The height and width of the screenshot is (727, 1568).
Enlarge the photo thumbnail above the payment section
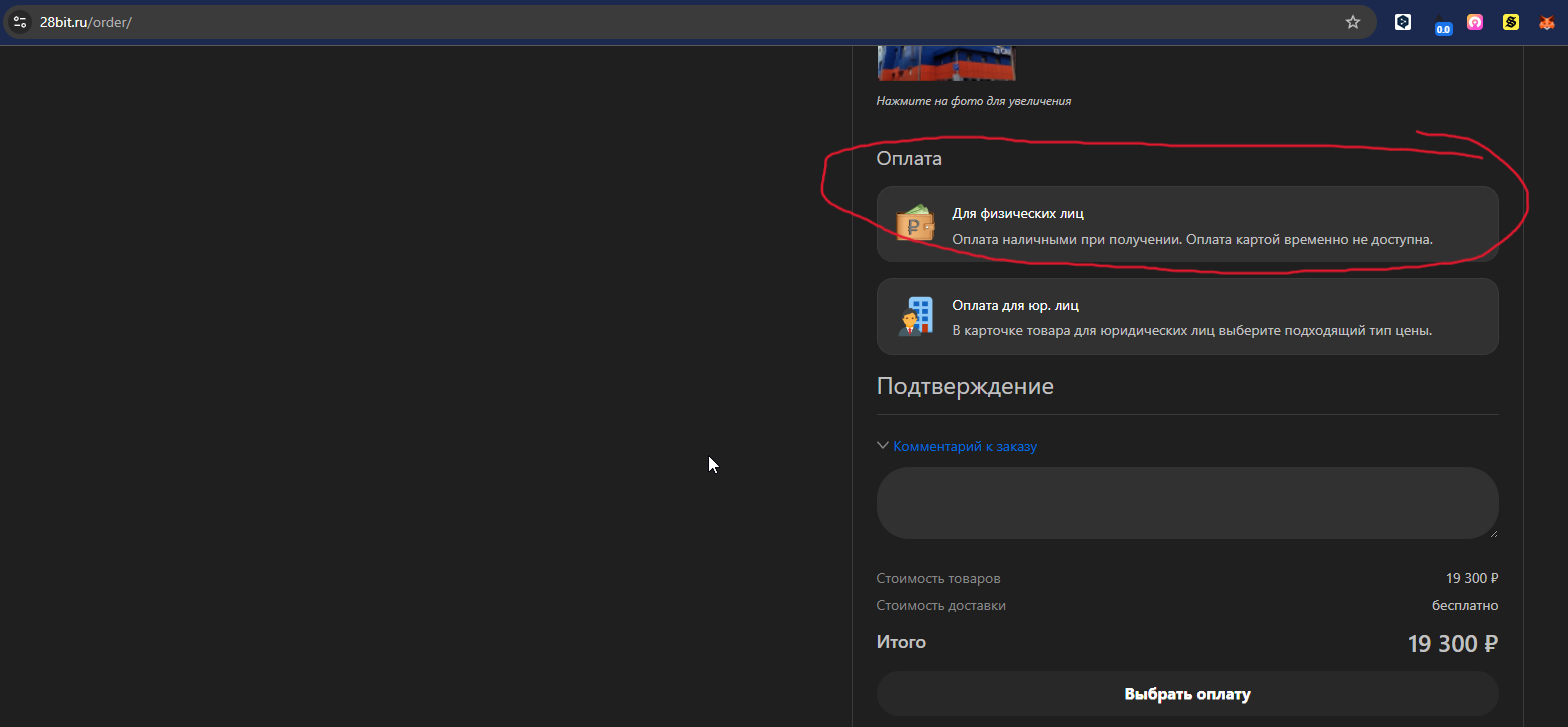coord(946,62)
